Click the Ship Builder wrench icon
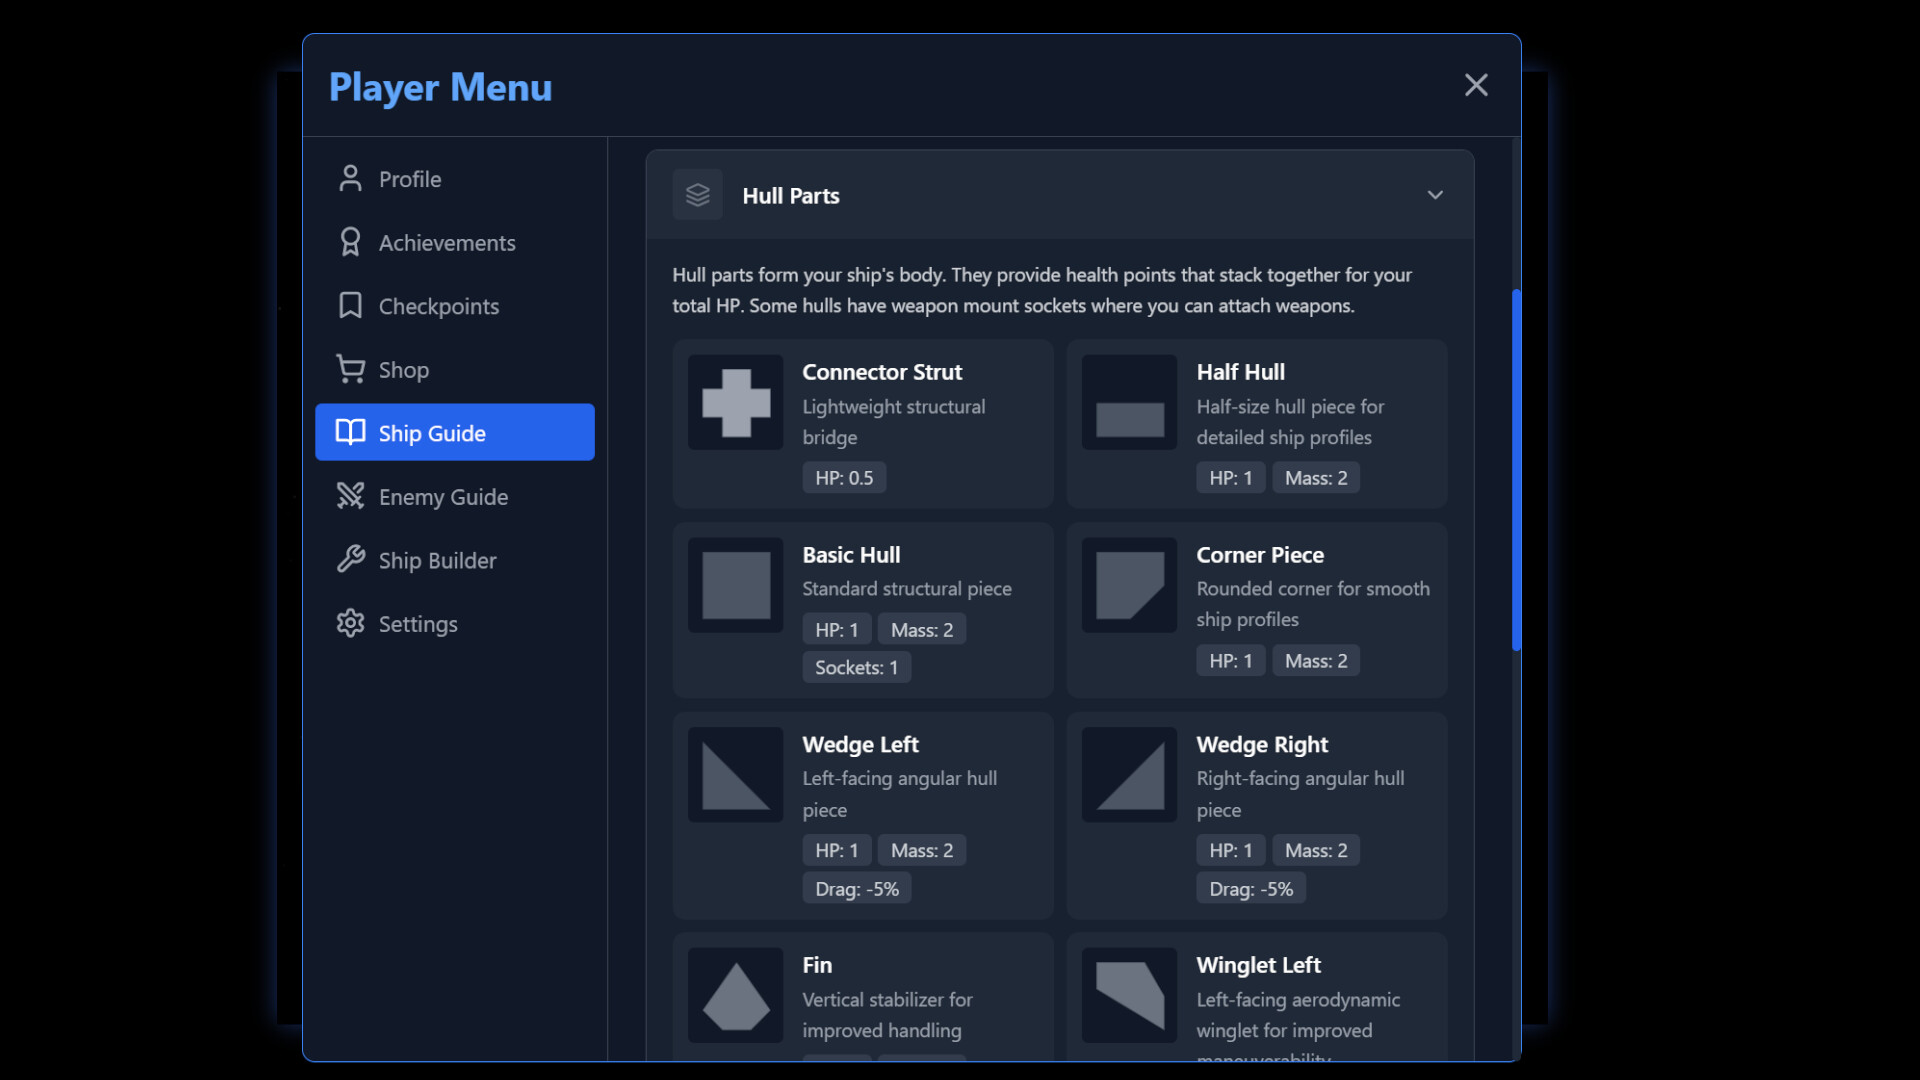This screenshot has height=1080, width=1920. 350,560
